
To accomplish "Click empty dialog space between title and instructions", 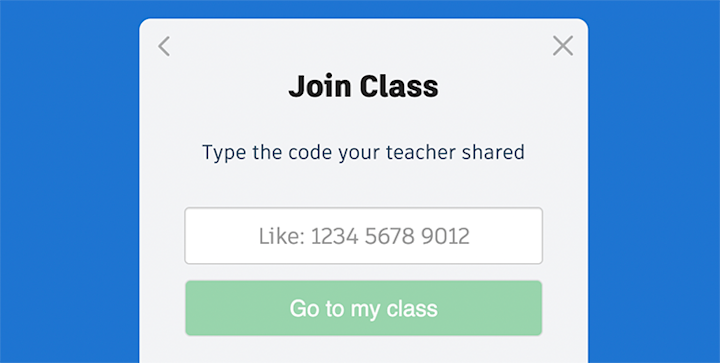I will (363, 122).
